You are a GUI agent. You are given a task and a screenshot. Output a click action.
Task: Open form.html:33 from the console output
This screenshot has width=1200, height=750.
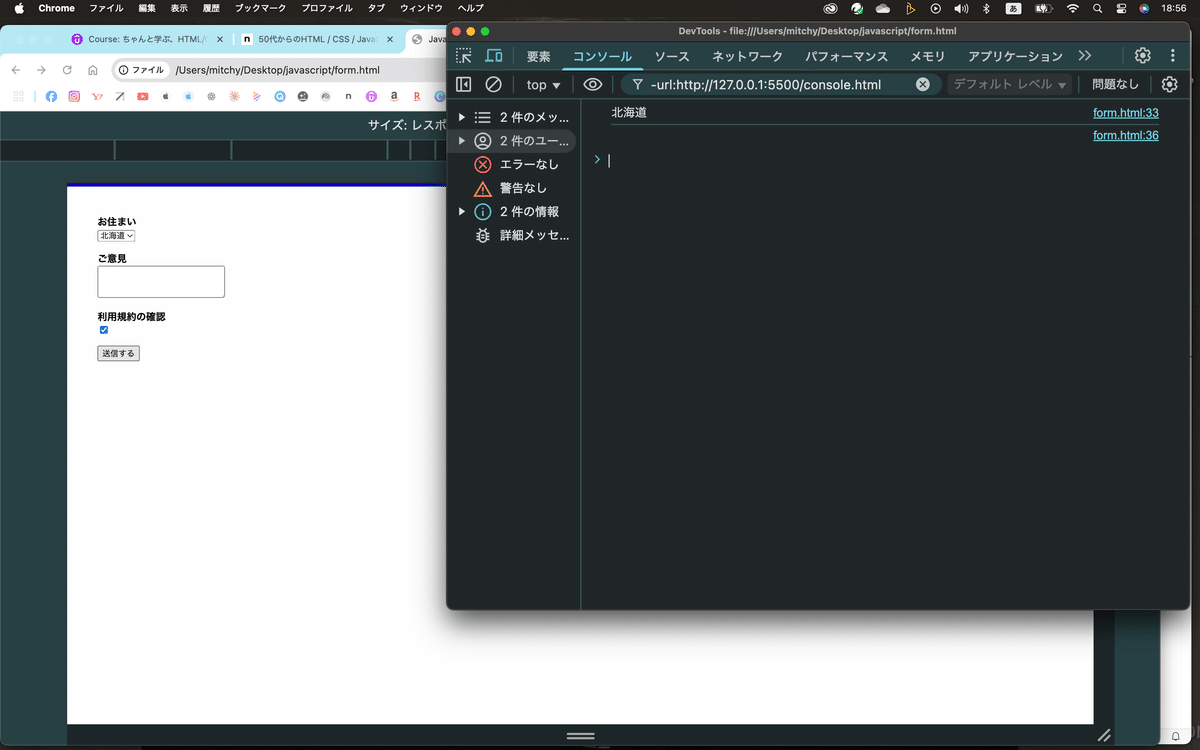(1125, 112)
